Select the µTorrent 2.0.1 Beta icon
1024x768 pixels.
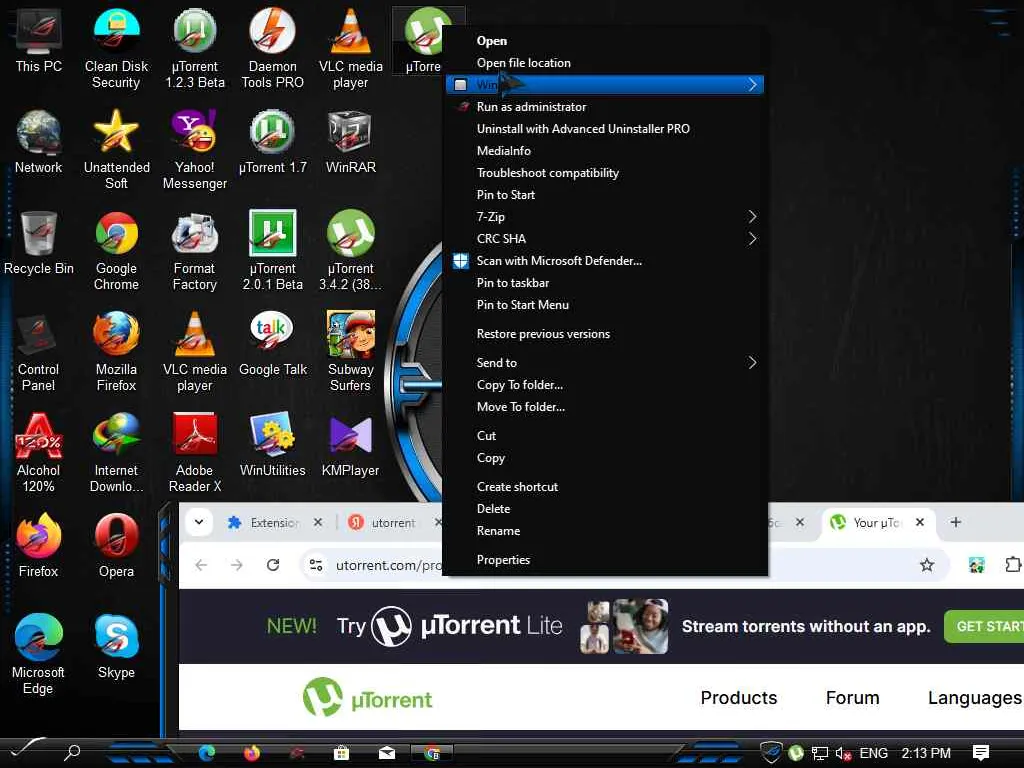pos(272,251)
